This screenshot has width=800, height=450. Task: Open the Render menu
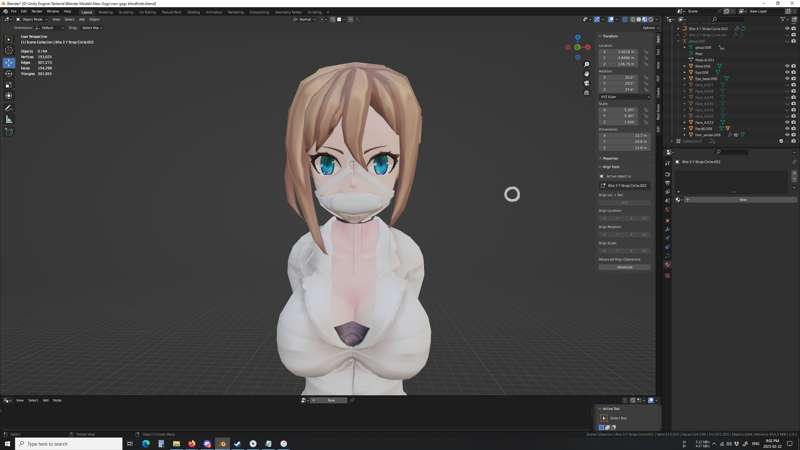37,11
